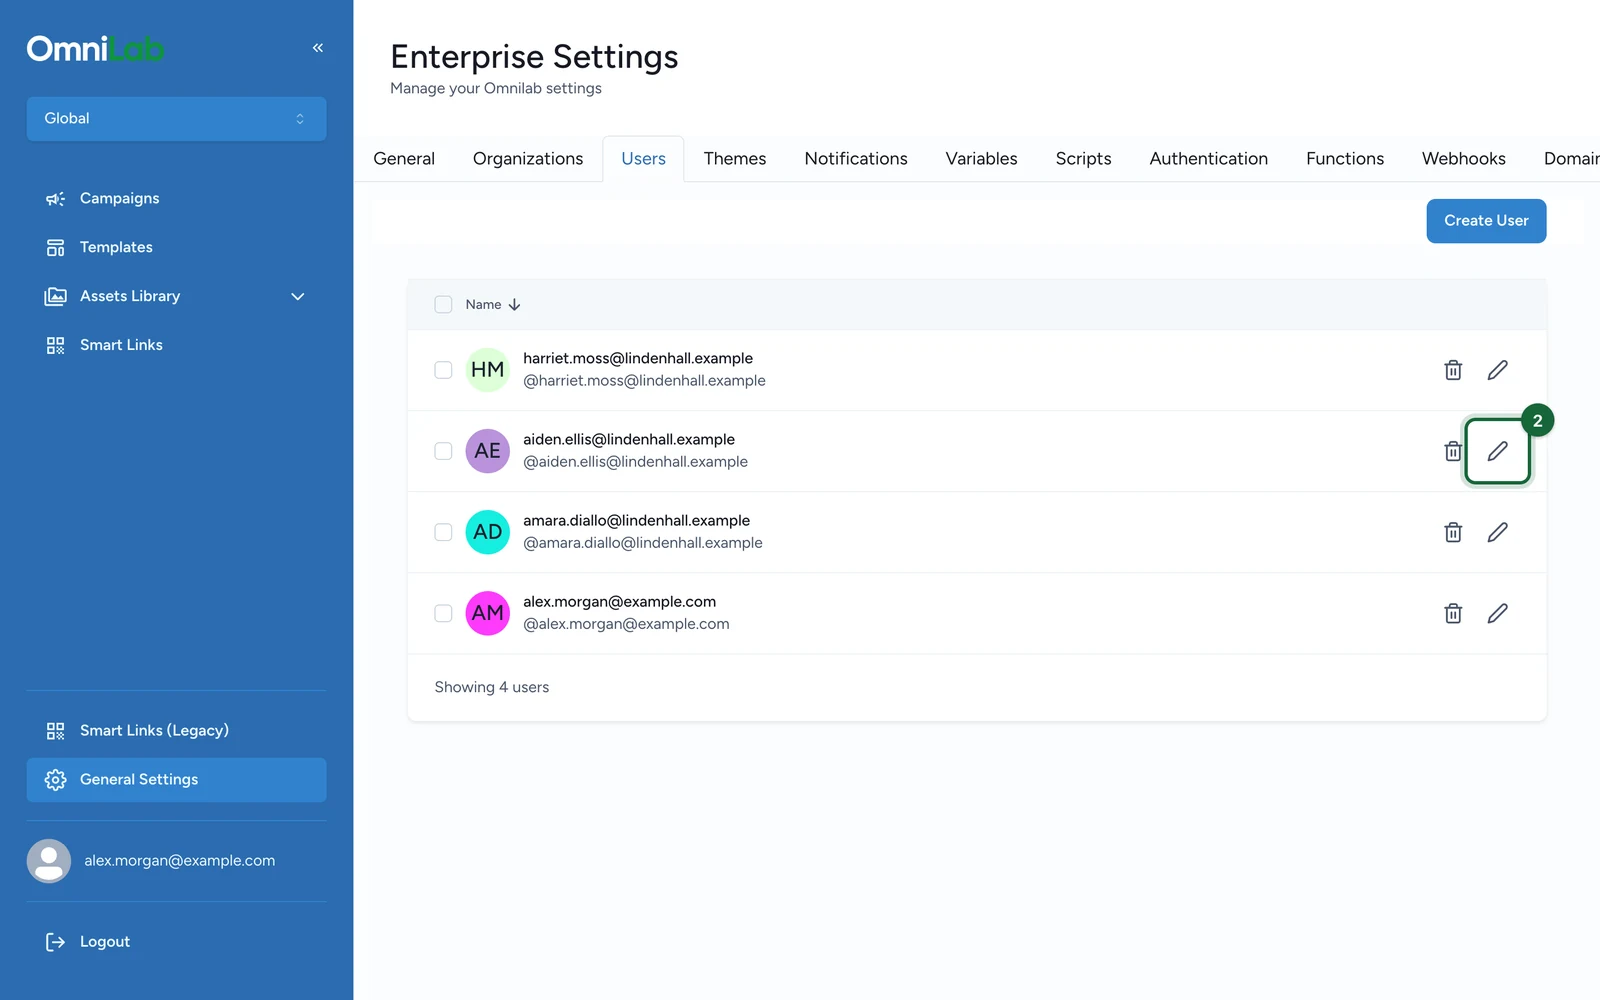Image resolution: width=1600 pixels, height=1000 pixels.
Task: Go to the Themes tab
Action: (x=735, y=159)
